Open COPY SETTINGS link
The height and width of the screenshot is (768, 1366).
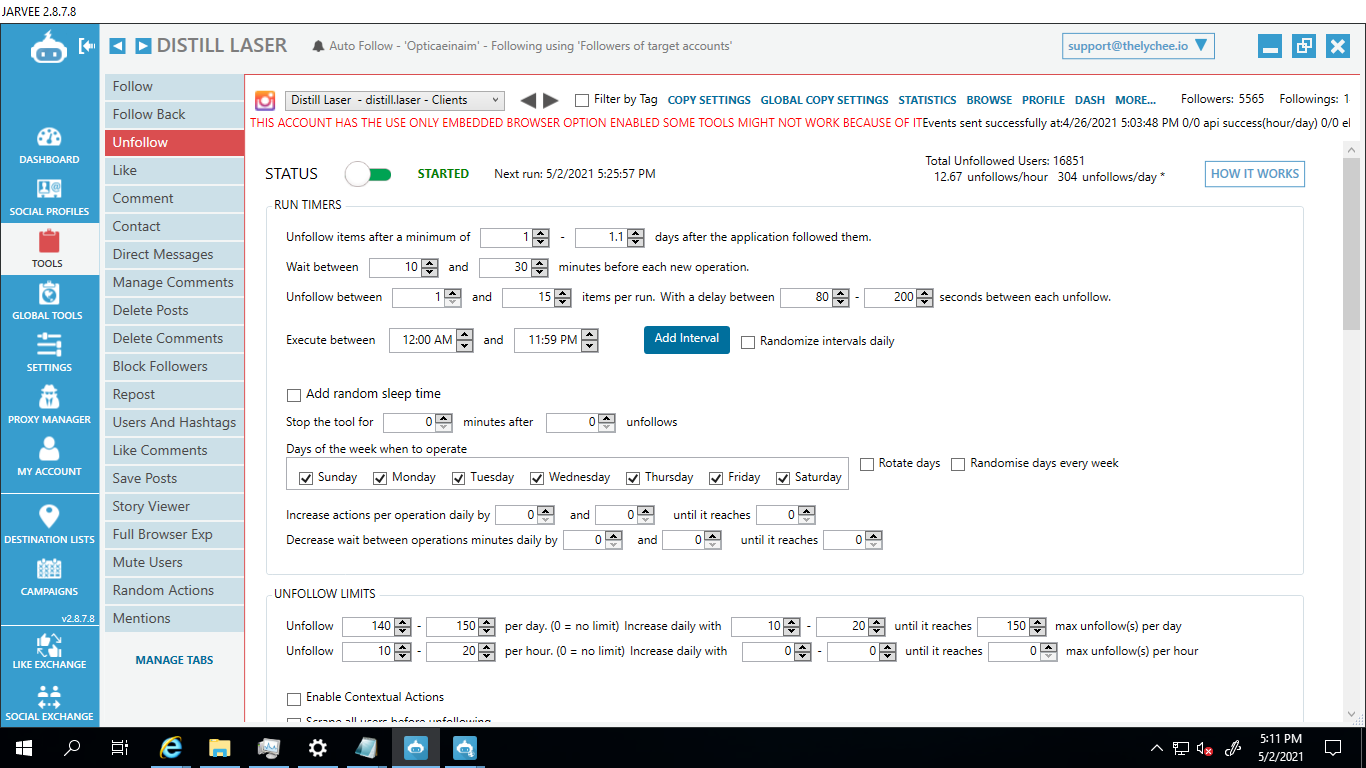[x=709, y=100]
